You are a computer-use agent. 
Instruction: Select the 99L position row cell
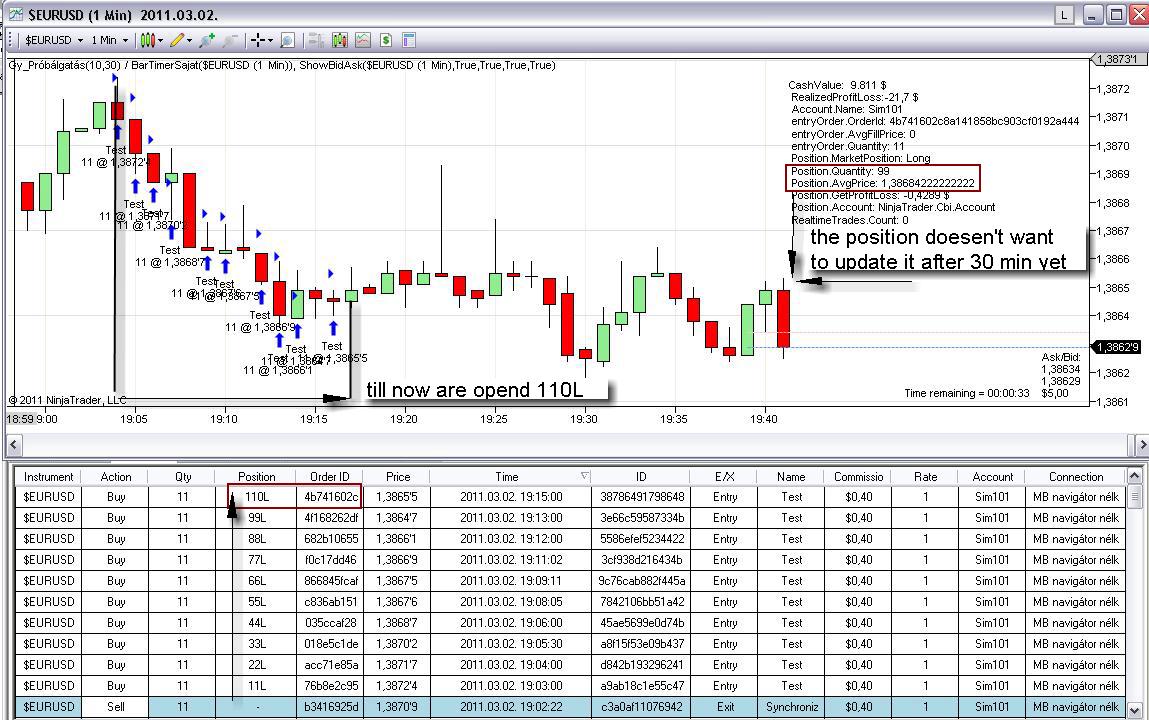[256, 518]
